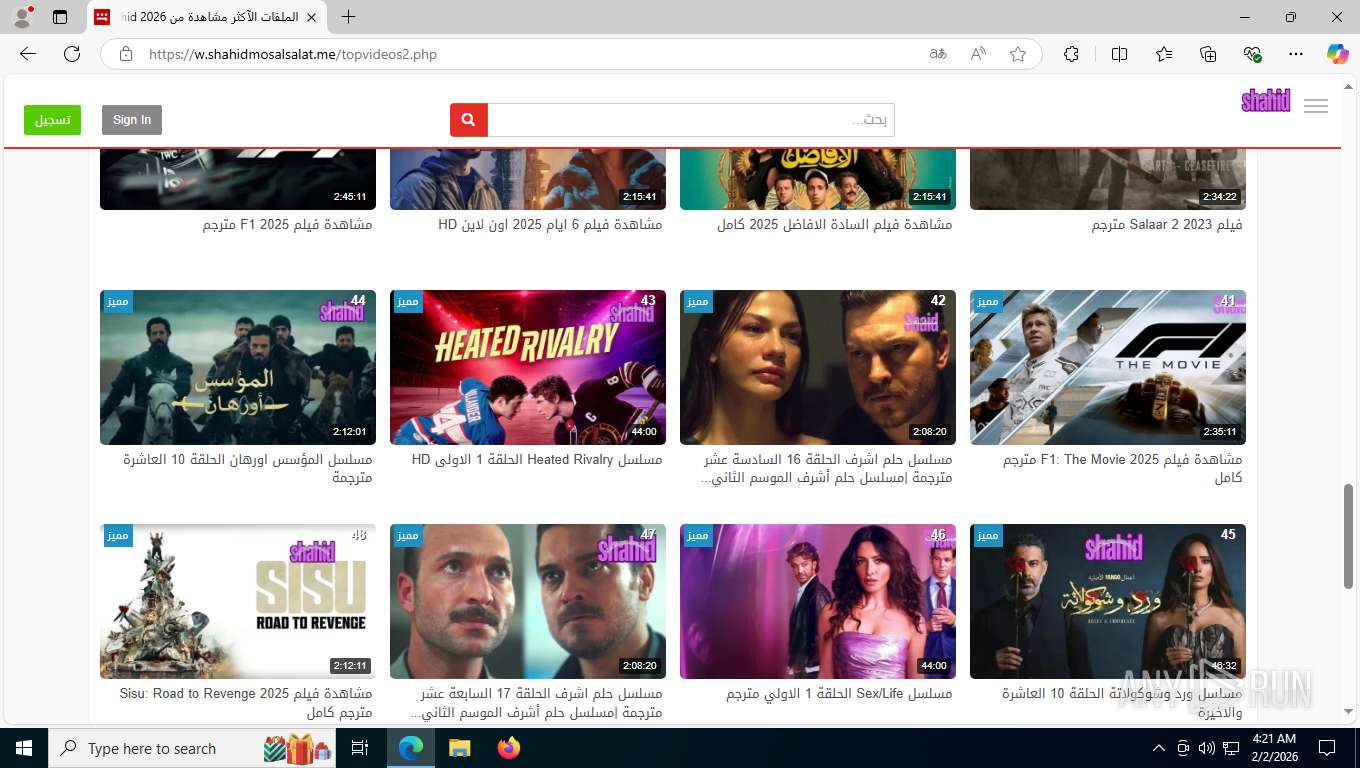The image size is (1360, 768).
Task: Open title link فيلم 6 ايام 2025 اون لاين
Action: click(x=550, y=225)
